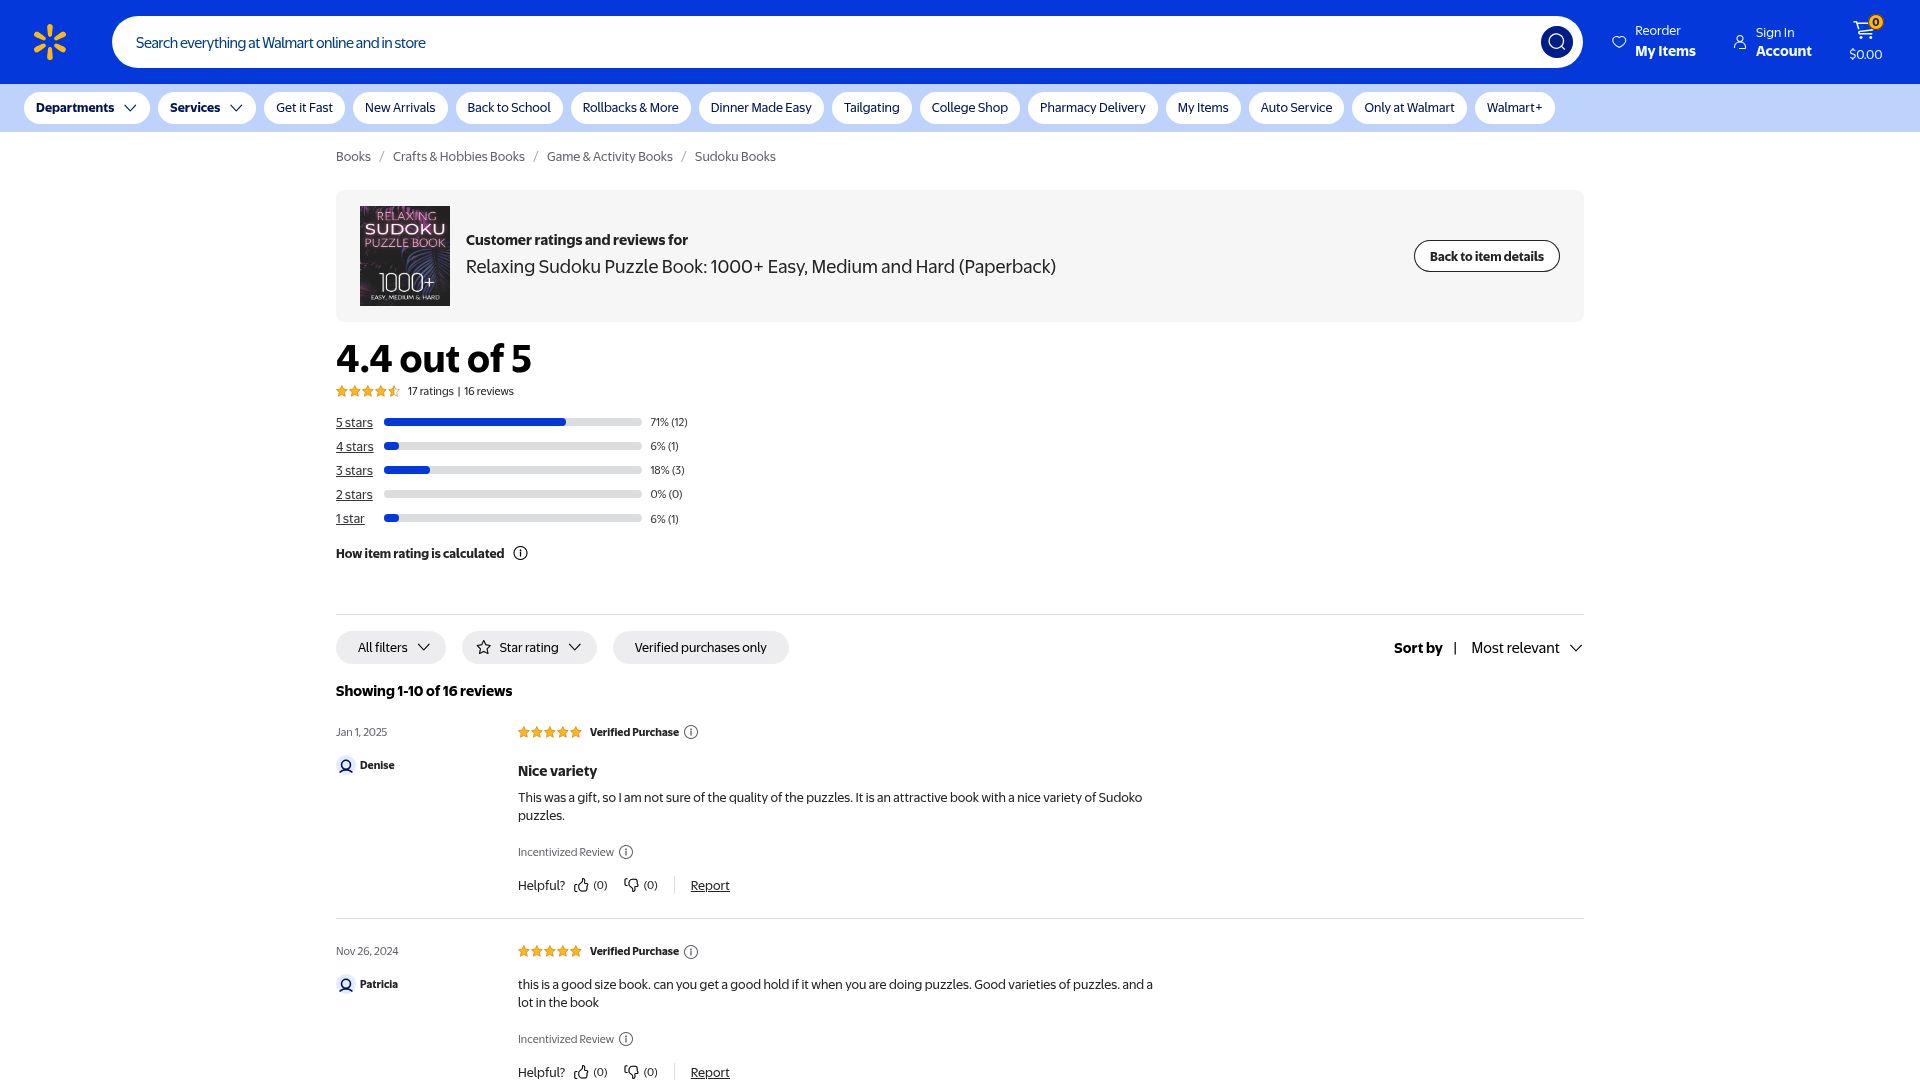Filter by 5 stars link
The image size is (1920, 1080).
pos(354,423)
